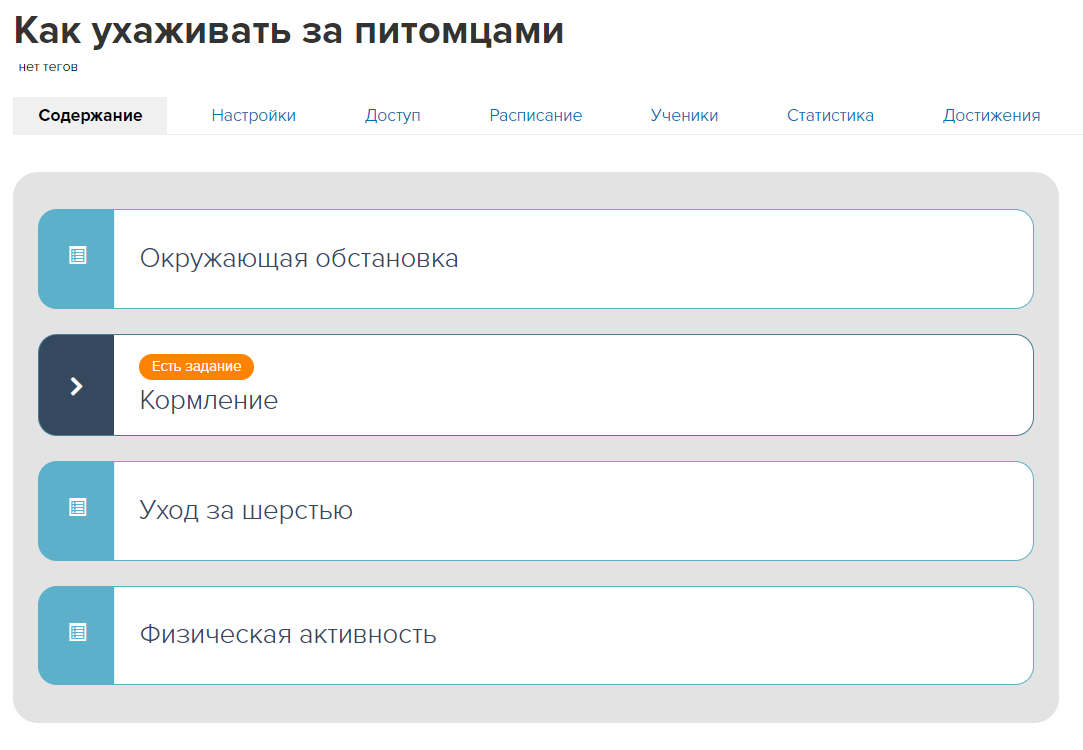1083x750 pixels.
Task: Click the list icon beside Окружающая обстановка
Action: click(77, 256)
